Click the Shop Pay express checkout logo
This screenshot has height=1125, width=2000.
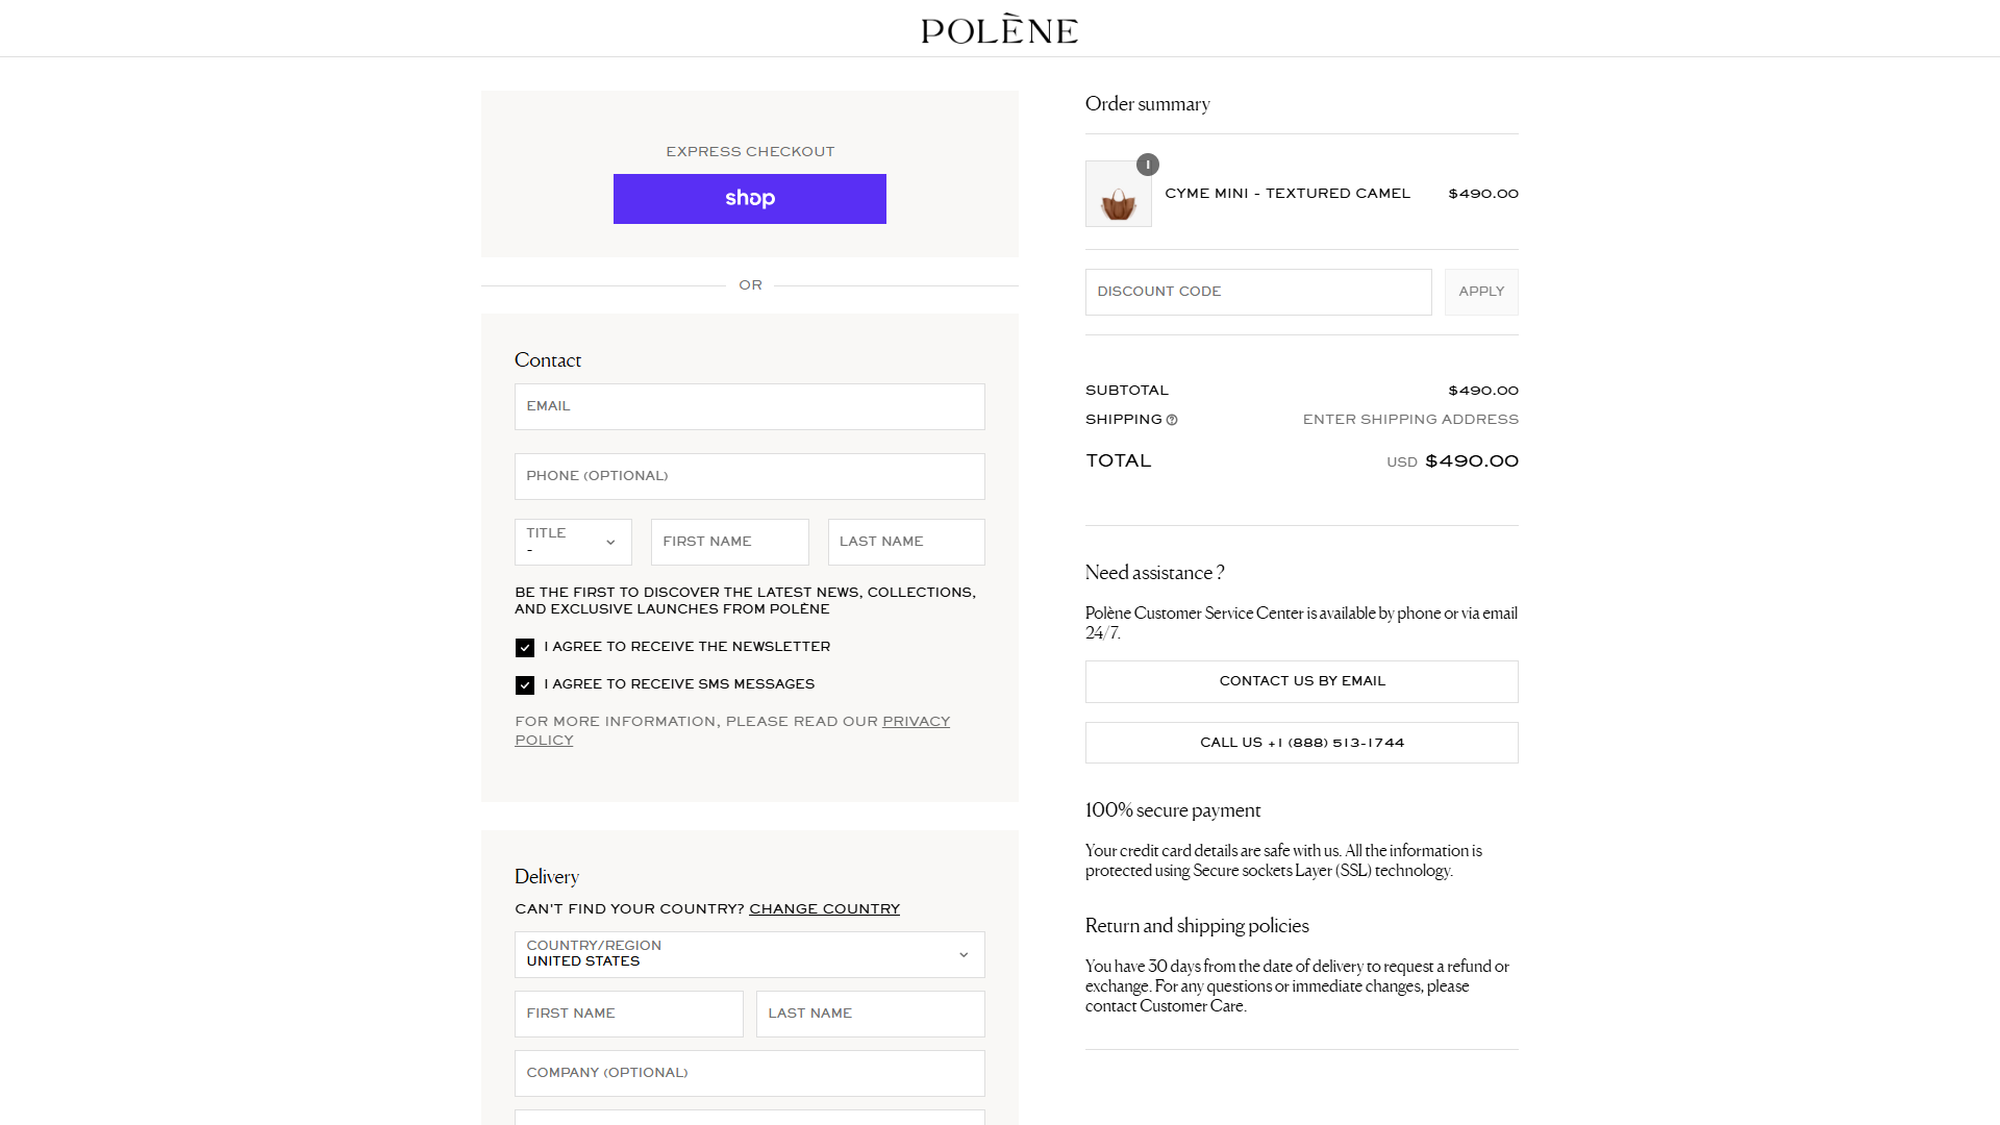pos(749,198)
